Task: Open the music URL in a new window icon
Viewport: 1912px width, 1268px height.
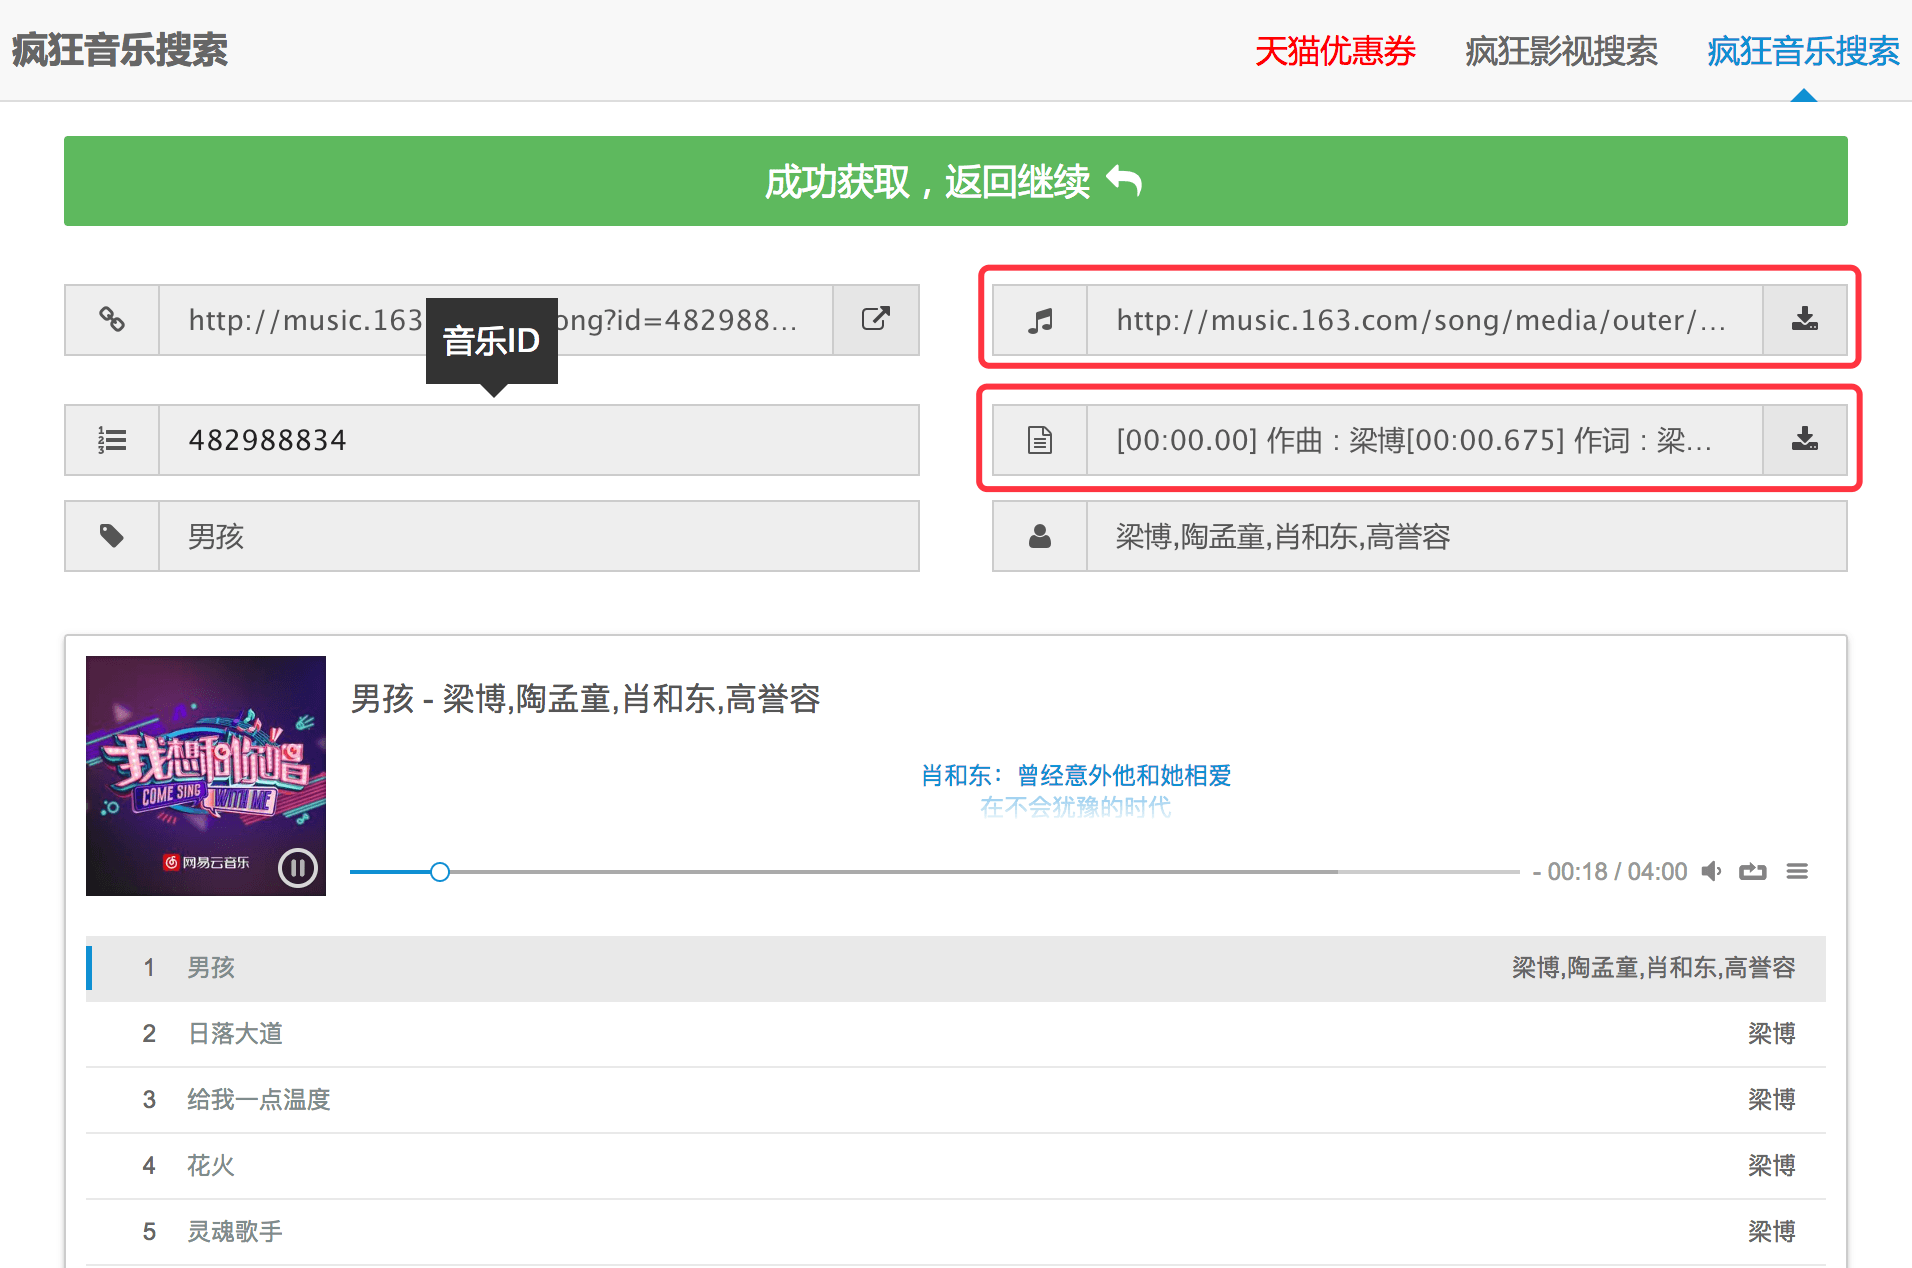Action: 876,320
